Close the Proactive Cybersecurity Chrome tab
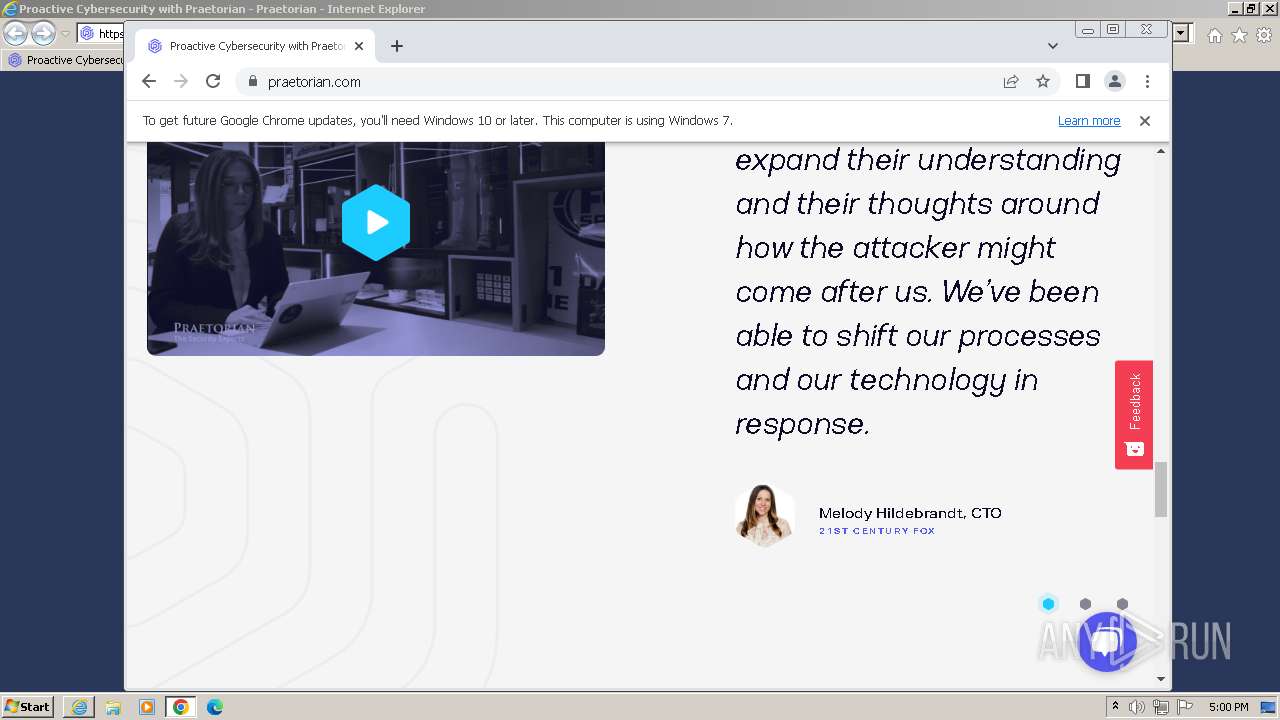The width and height of the screenshot is (1280, 720). point(359,46)
